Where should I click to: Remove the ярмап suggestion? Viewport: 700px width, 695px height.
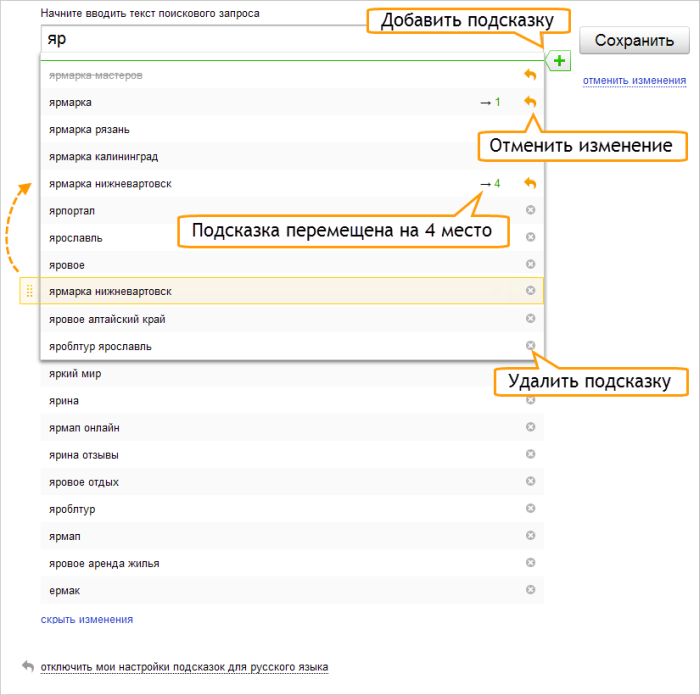point(530,536)
